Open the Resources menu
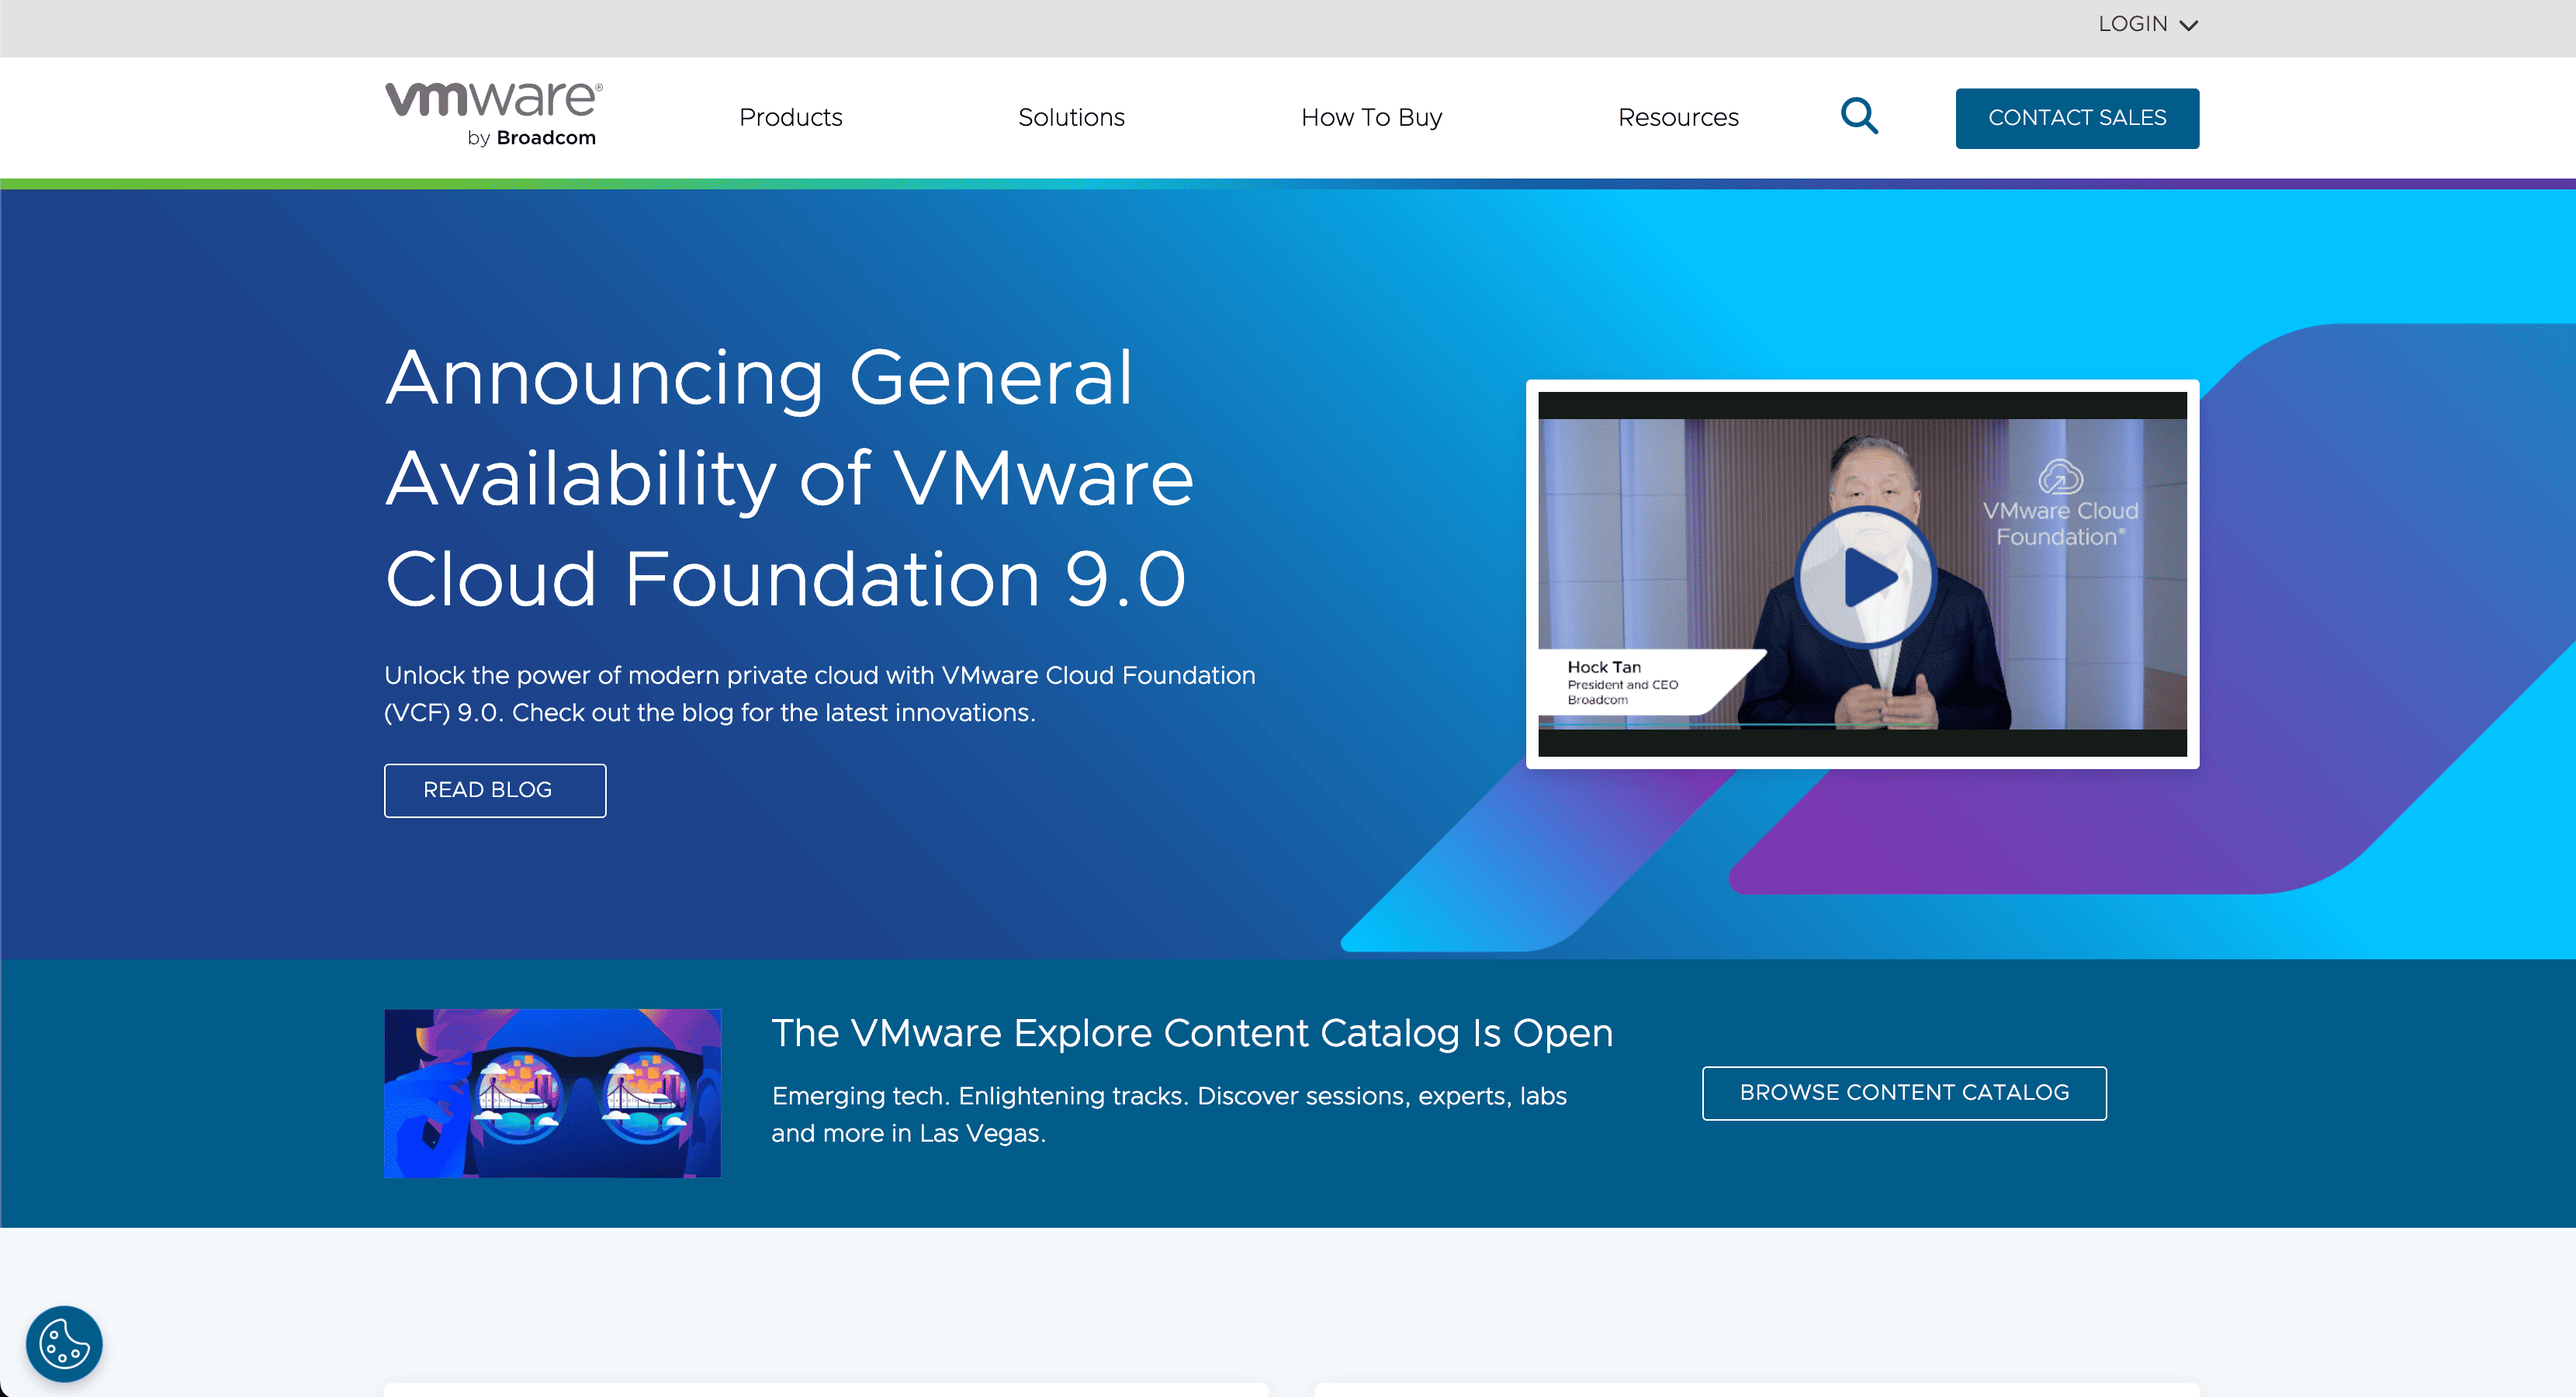This screenshot has height=1397, width=2576. [x=1678, y=117]
